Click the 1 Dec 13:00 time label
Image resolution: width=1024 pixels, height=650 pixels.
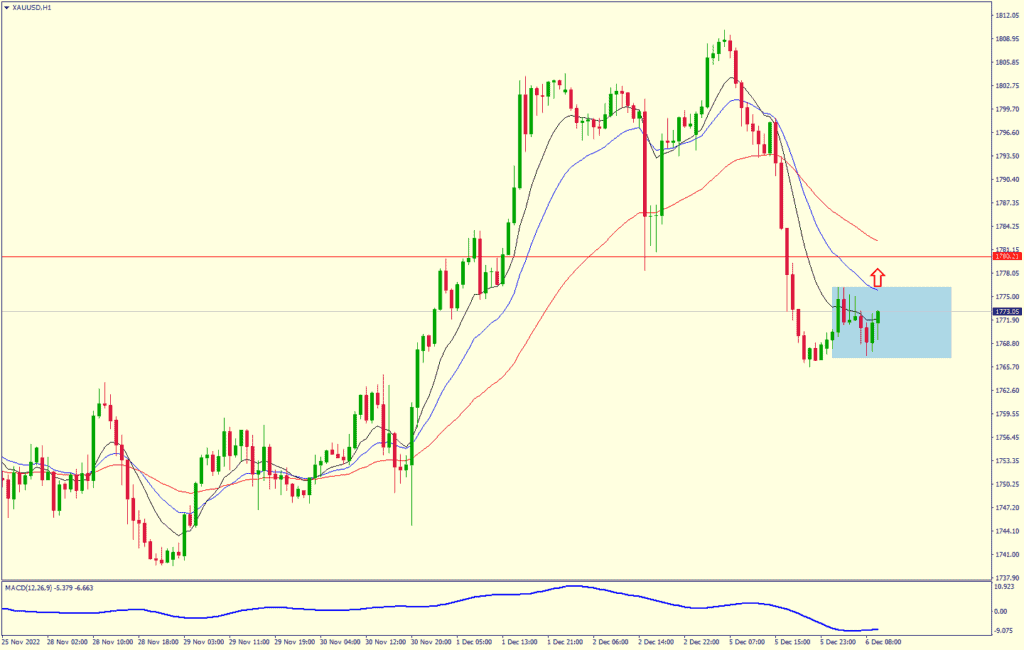[522, 640]
